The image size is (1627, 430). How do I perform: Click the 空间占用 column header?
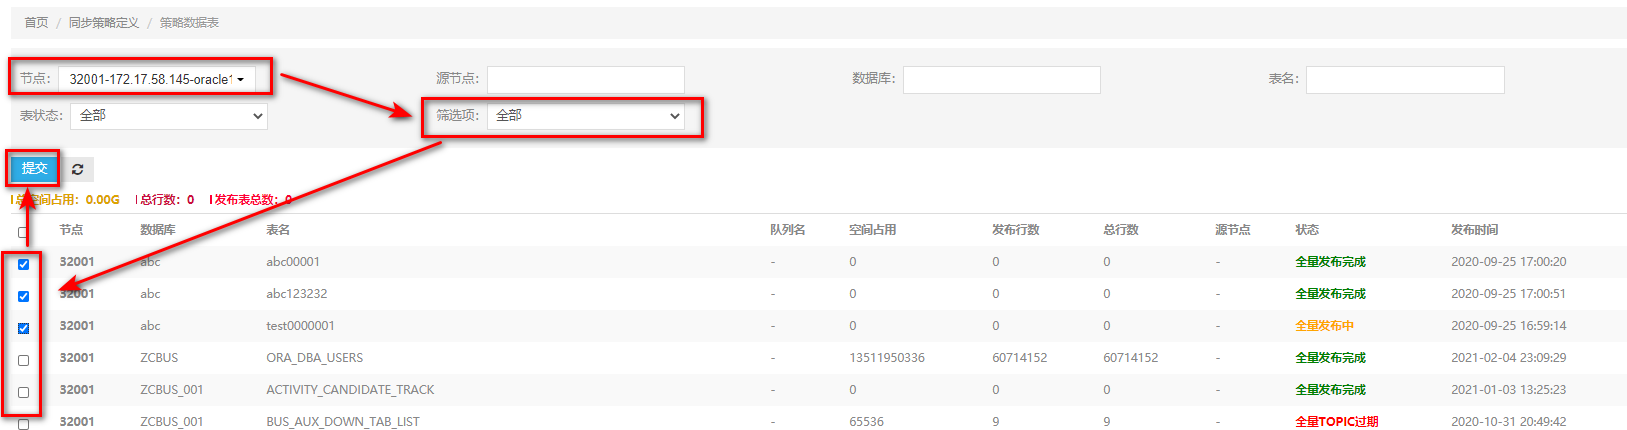point(872,230)
